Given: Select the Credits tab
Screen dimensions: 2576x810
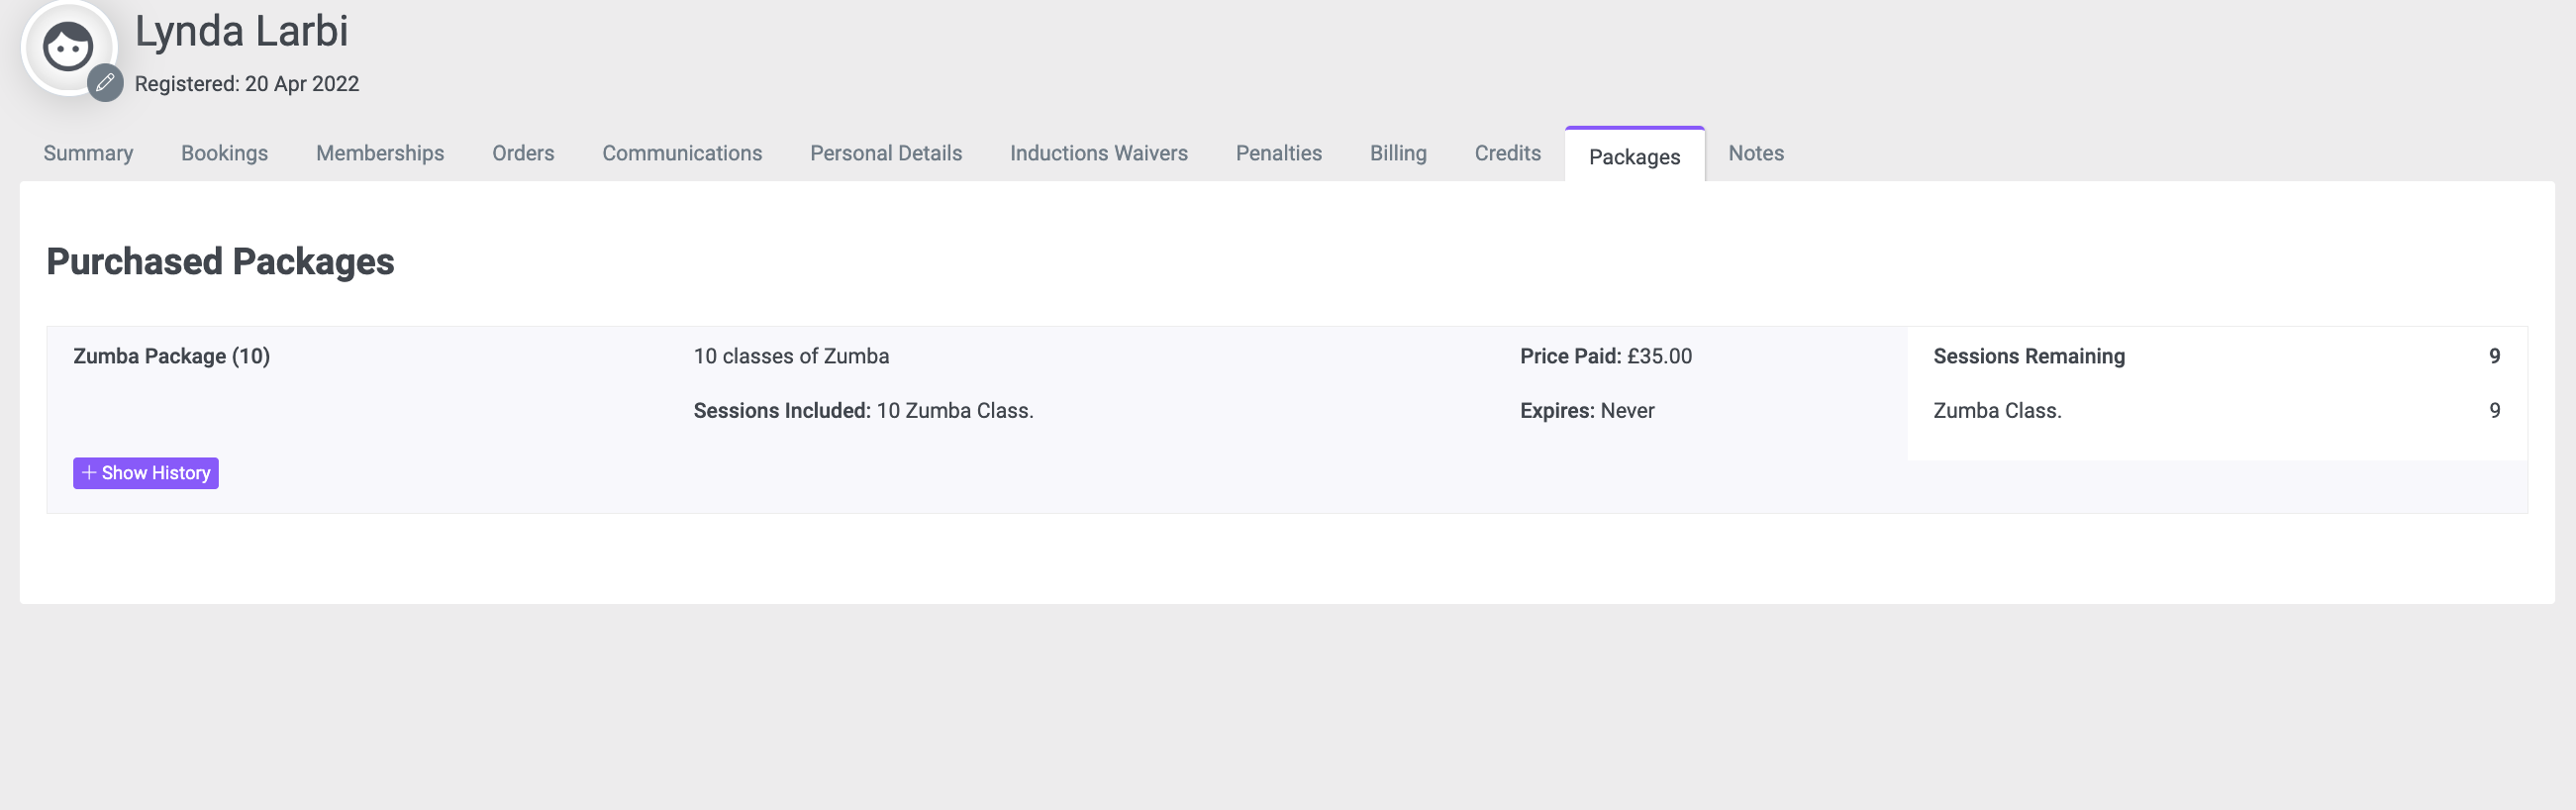Looking at the screenshot, I should pos(1507,153).
